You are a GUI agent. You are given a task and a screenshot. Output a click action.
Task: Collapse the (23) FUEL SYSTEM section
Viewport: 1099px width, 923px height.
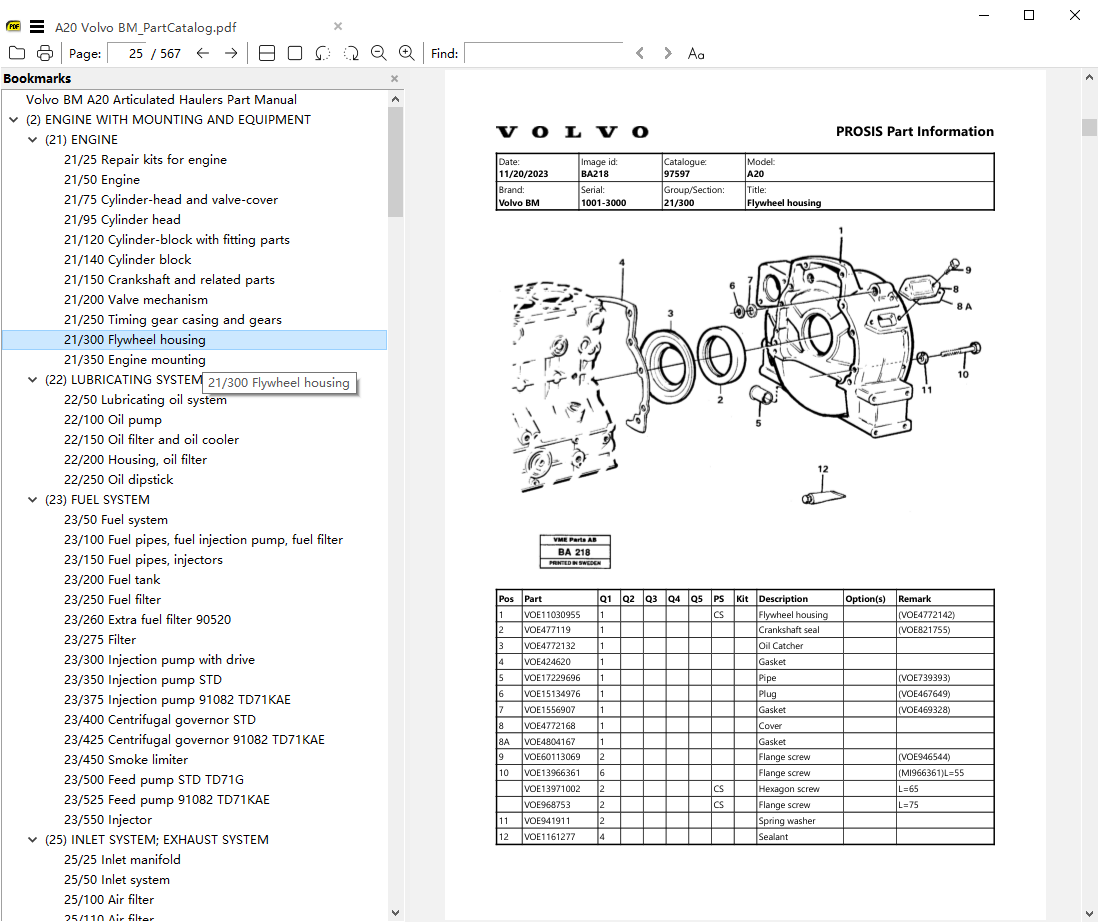click(x=32, y=500)
